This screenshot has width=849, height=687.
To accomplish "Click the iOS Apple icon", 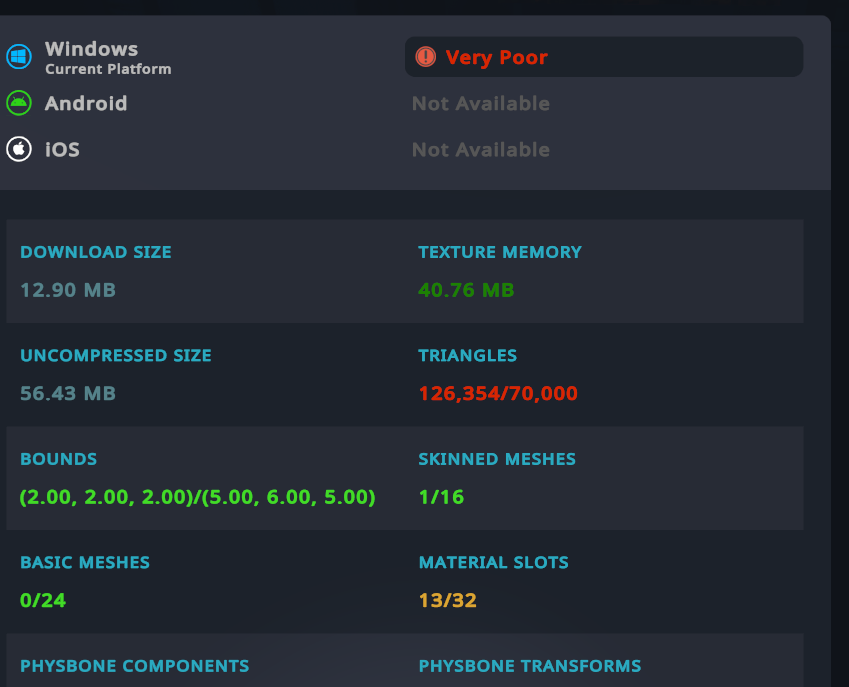I will 19,149.
